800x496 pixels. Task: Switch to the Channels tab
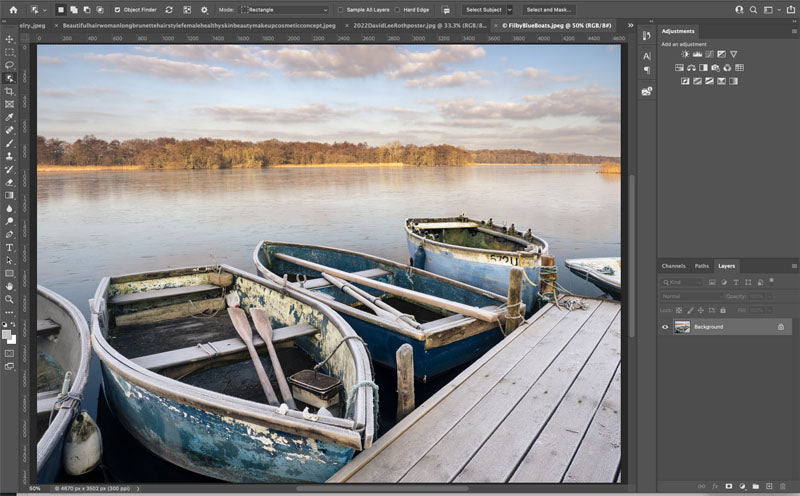tap(674, 266)
